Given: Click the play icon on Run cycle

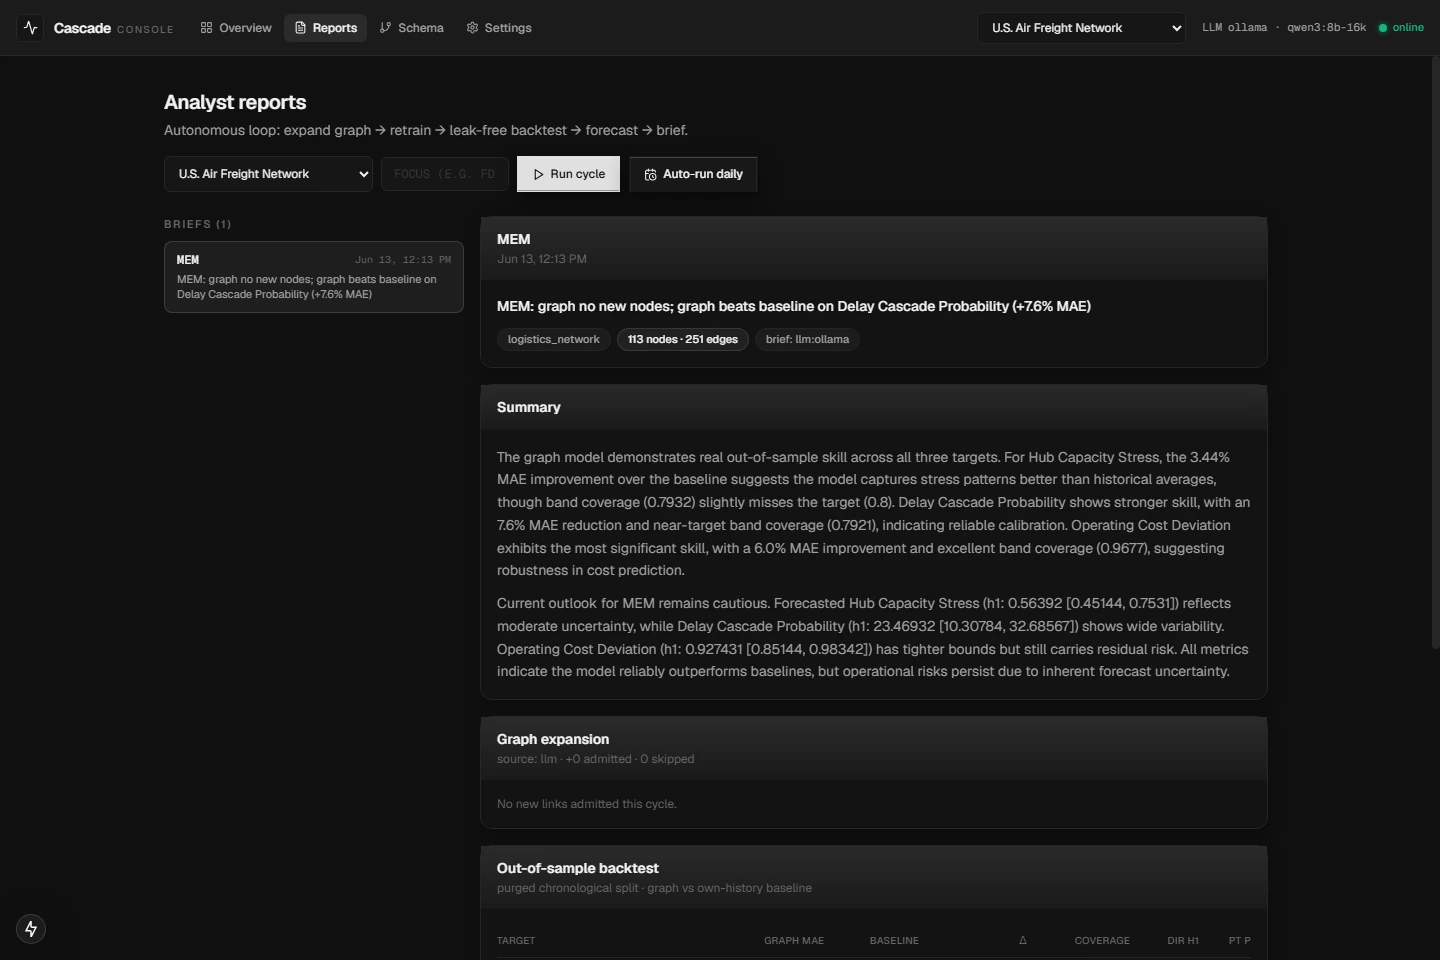Looking at the screenshot, I should pos(538,174).
